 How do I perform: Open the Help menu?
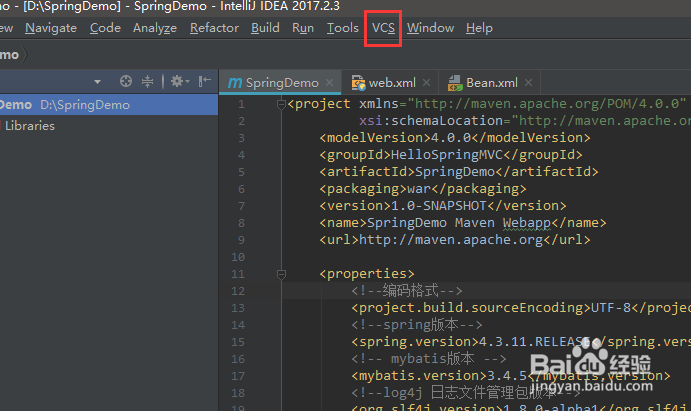click(x=479, y=28)
